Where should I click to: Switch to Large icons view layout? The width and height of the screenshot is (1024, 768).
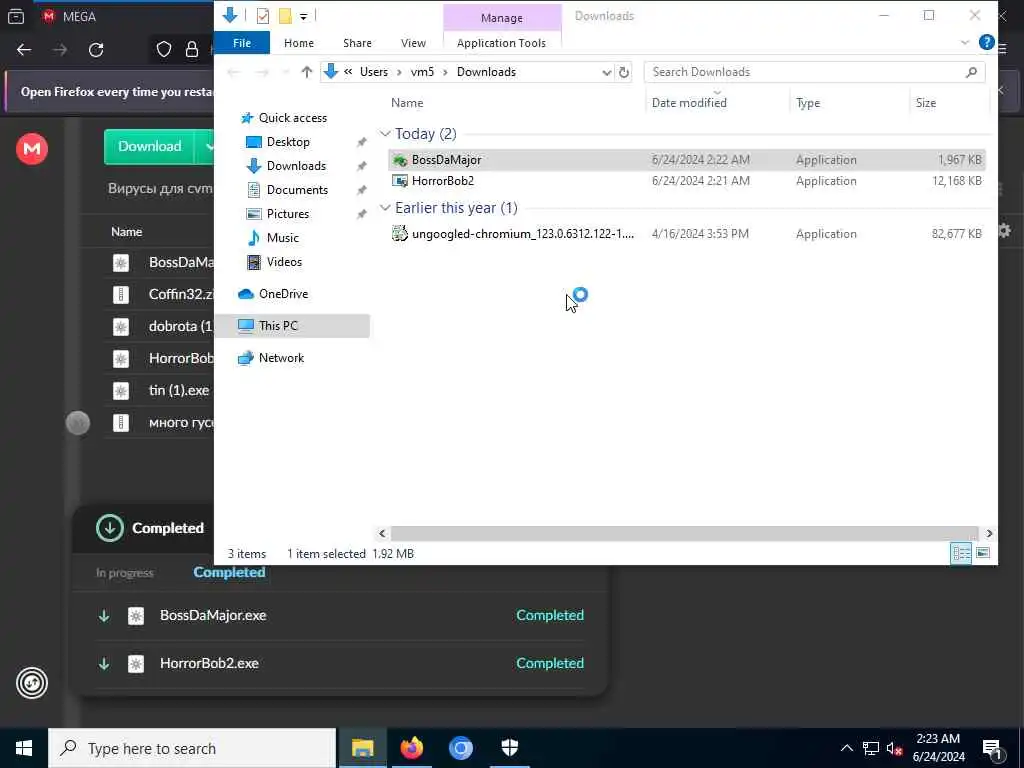click(982, 554)
